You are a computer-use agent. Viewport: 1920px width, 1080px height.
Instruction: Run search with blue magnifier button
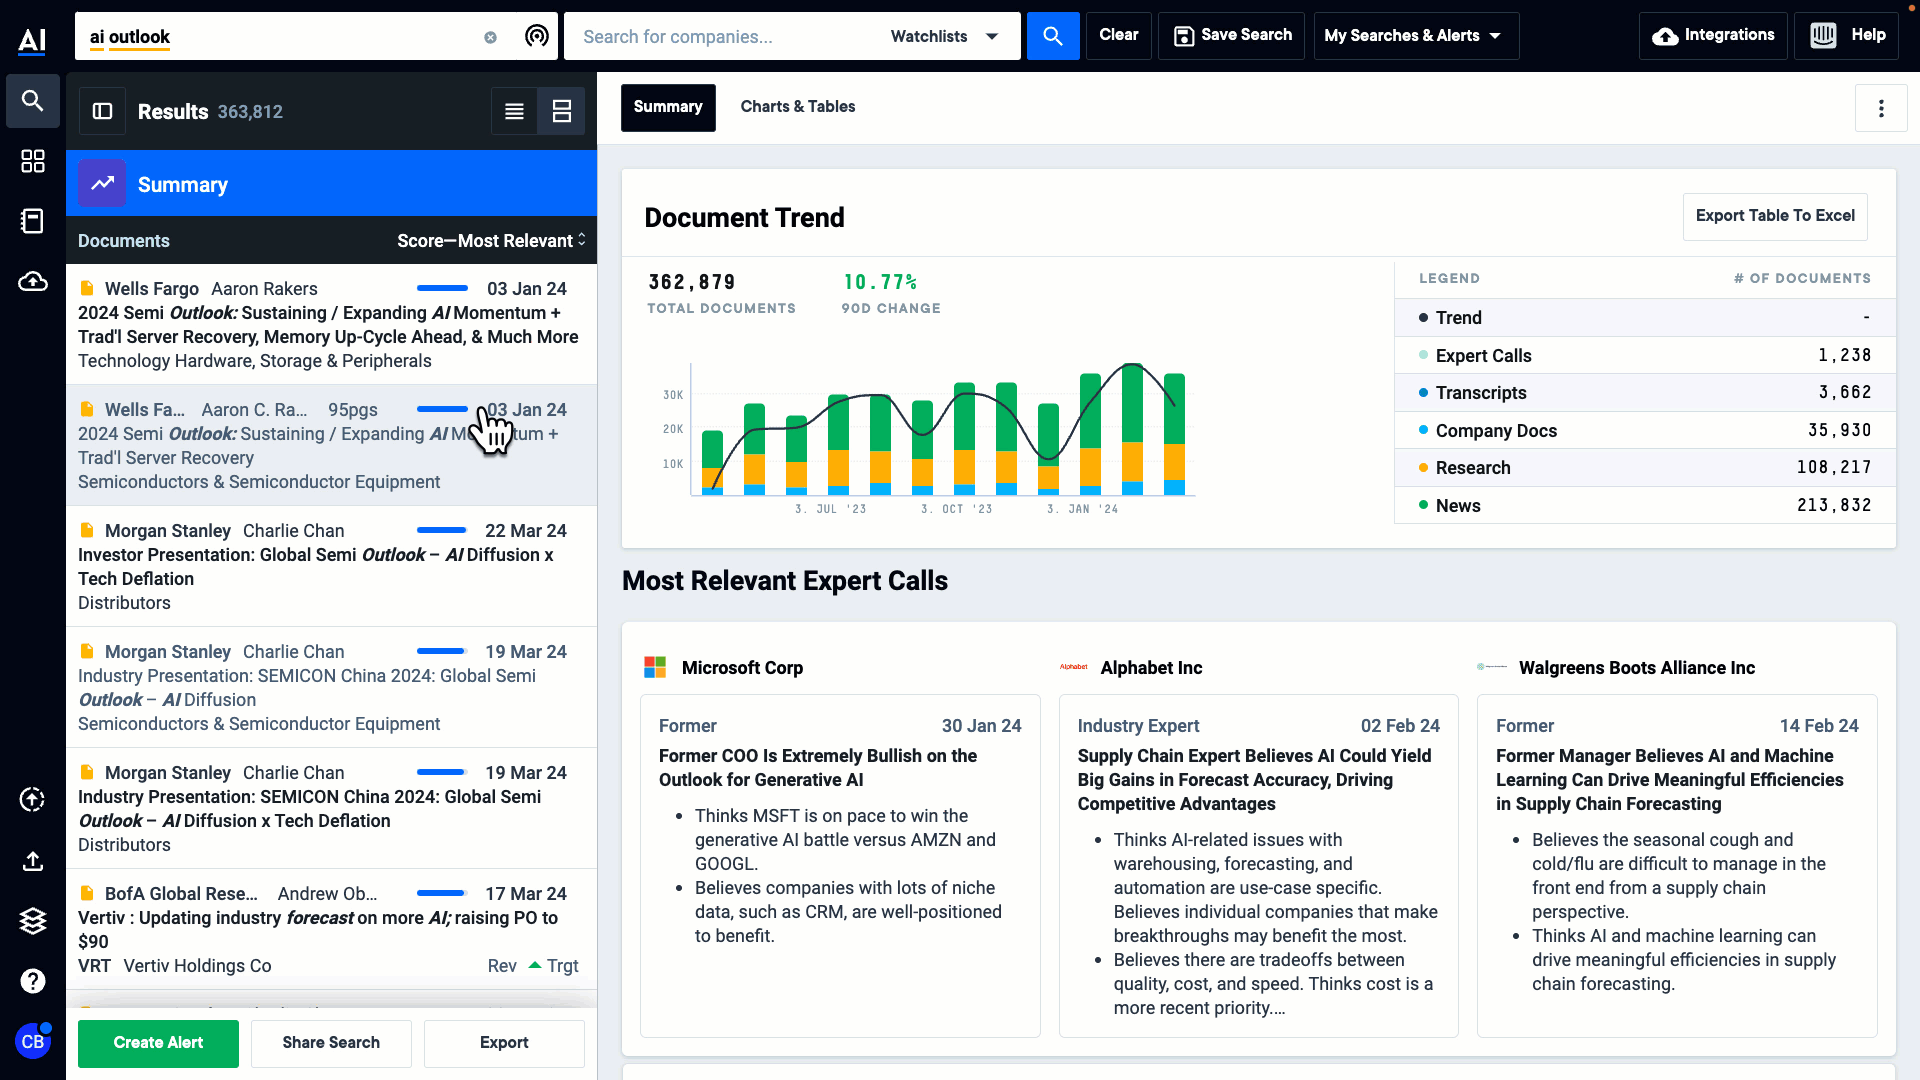click(1053, 36)
